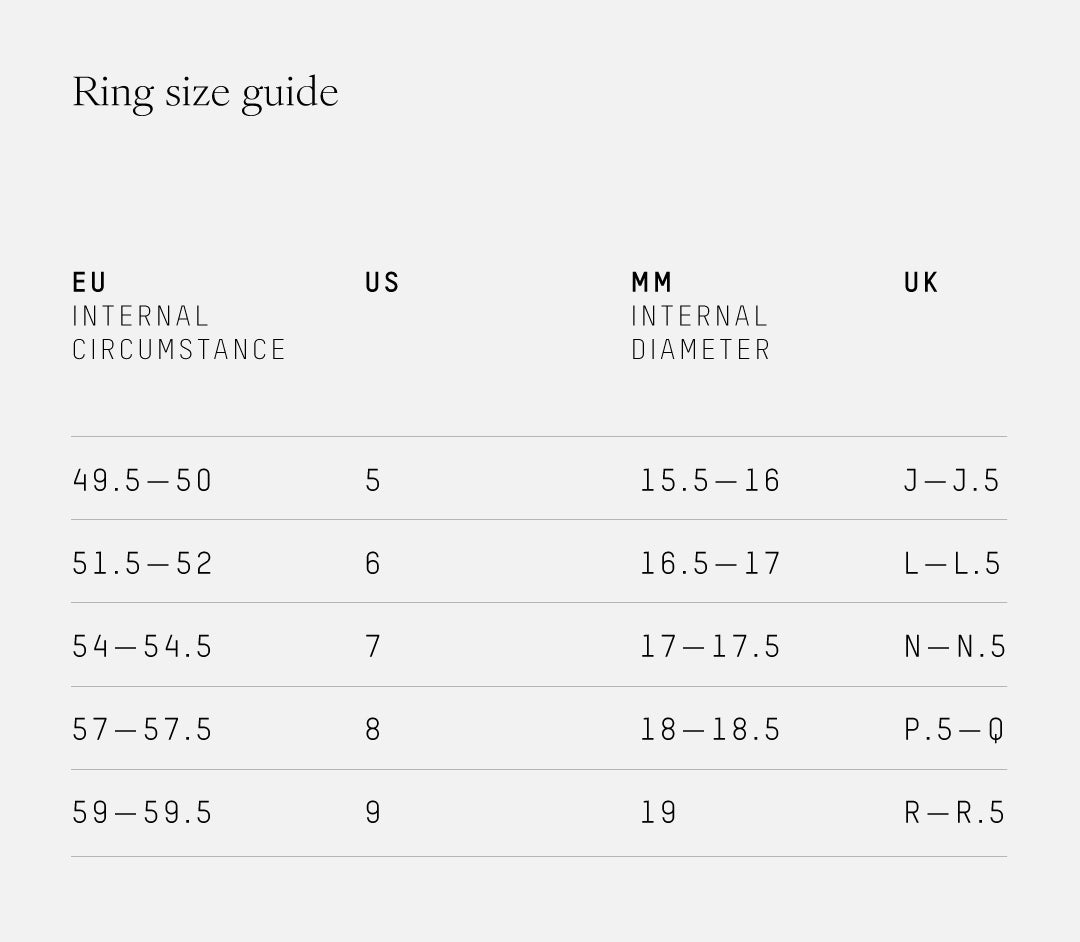Click the US column header
The image size is (1080, 942).
coord(382,283)
